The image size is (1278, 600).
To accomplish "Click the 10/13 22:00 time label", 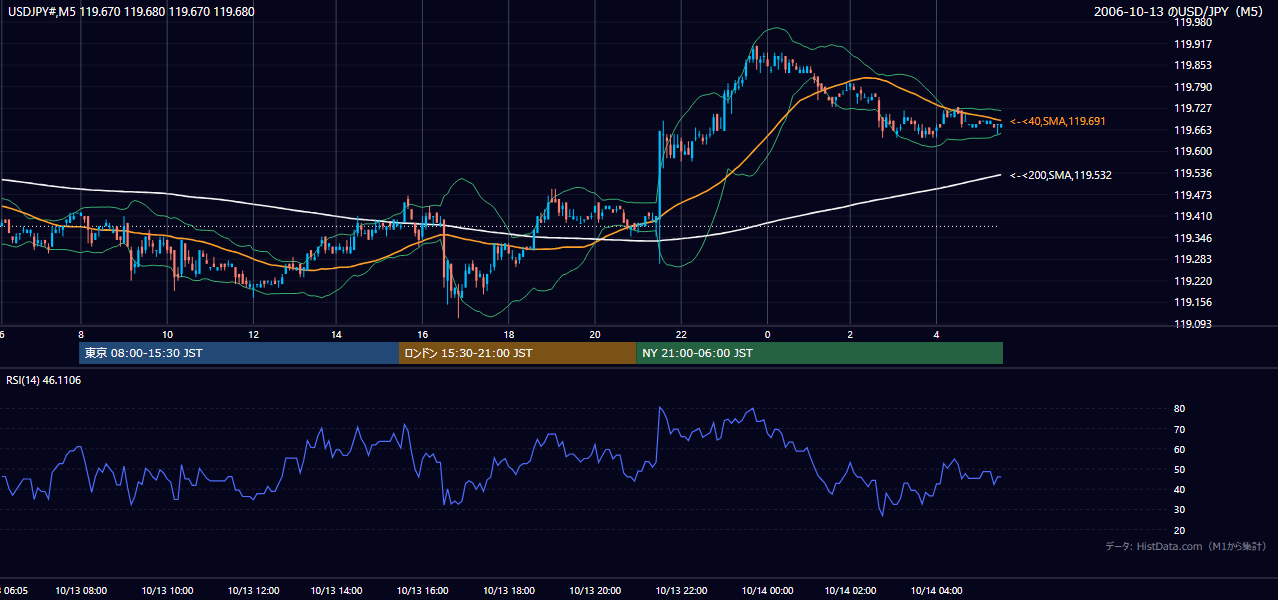I will pos(681,590).
